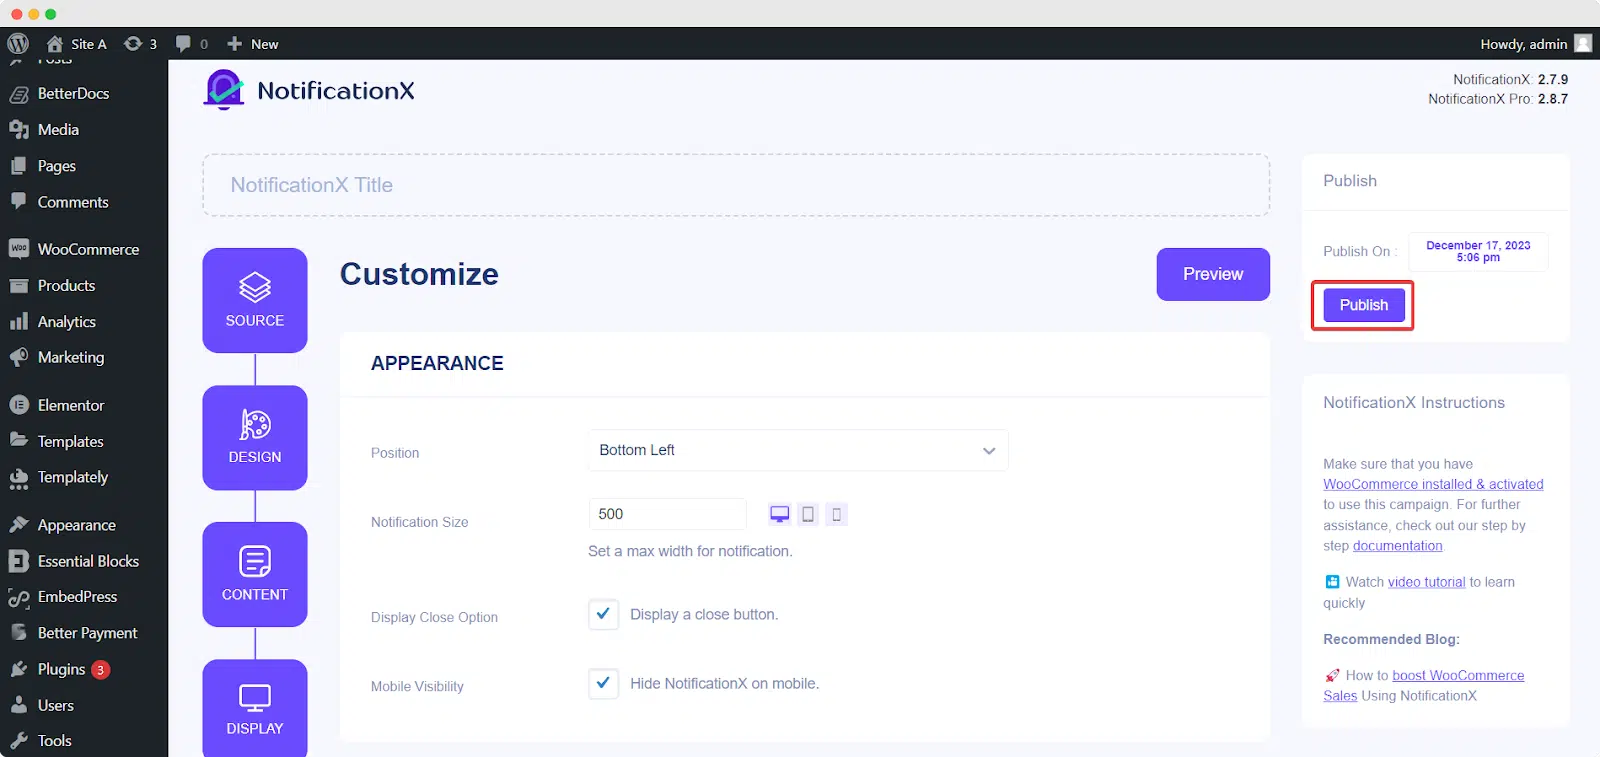Open the comments bubble icon in admin bar
Viewport: 1600px width, 757px height.
point(183,44)
